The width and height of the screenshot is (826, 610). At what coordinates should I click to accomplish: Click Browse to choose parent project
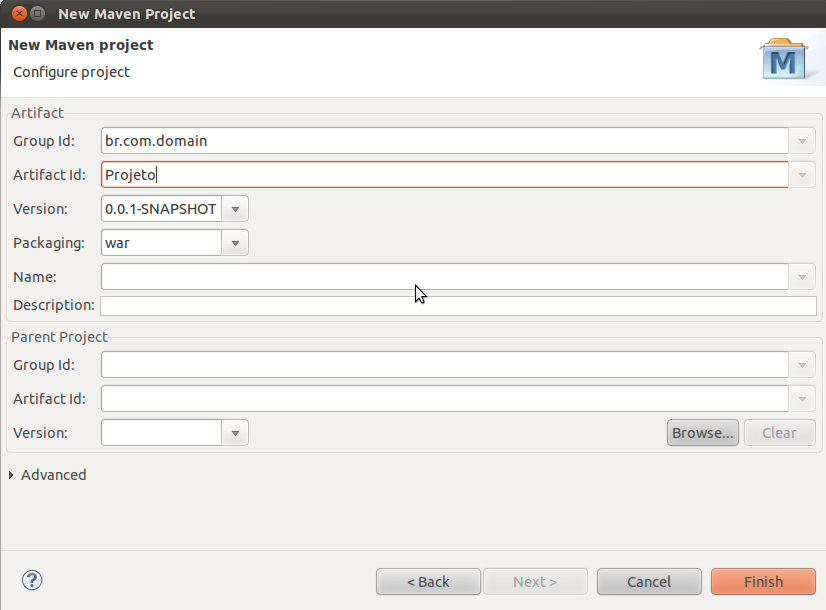(703, 433)
